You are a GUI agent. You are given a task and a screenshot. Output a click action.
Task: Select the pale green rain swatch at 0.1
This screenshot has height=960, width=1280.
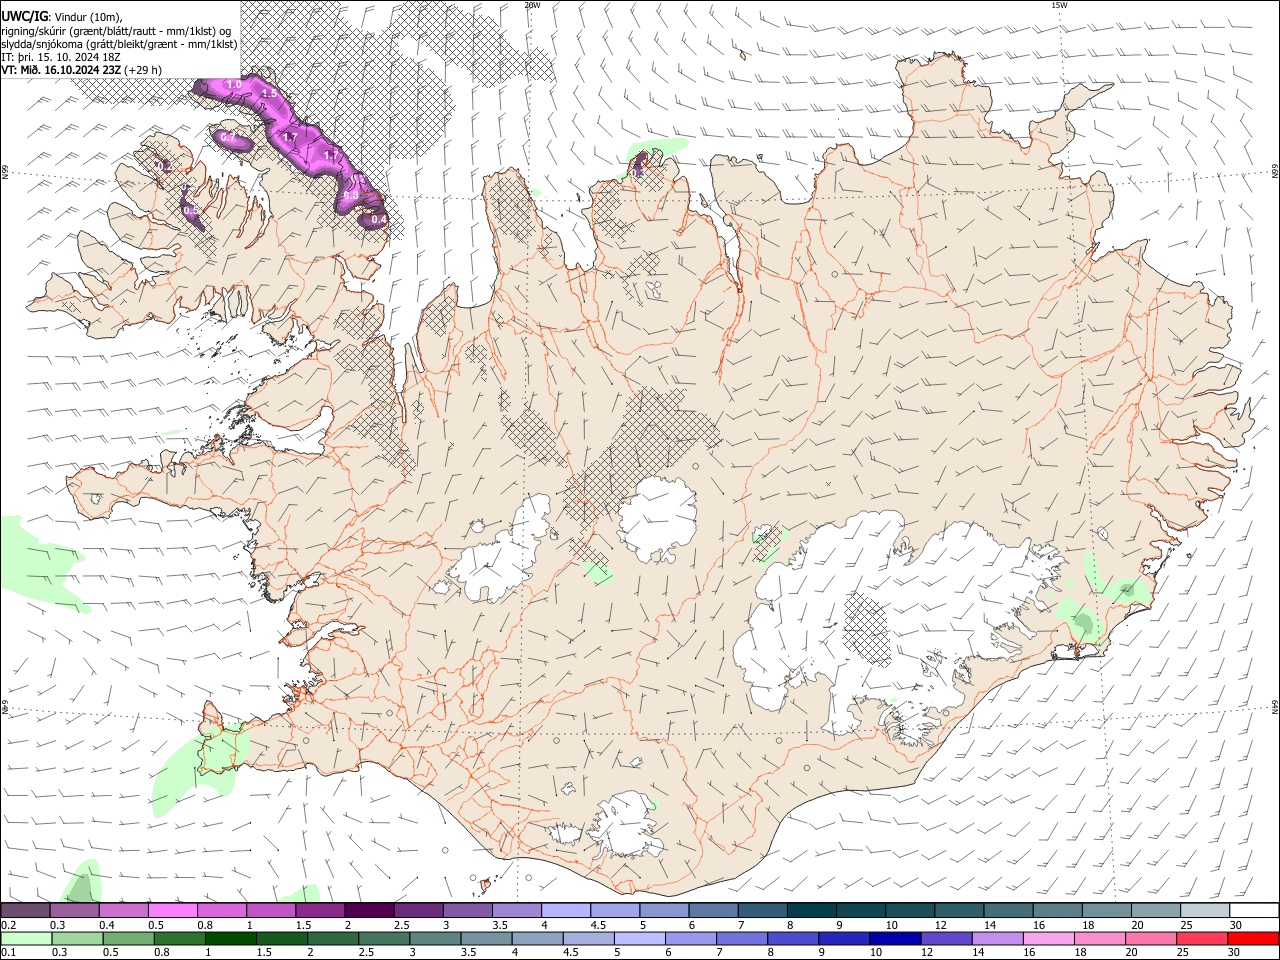click(x=27, y=938)
